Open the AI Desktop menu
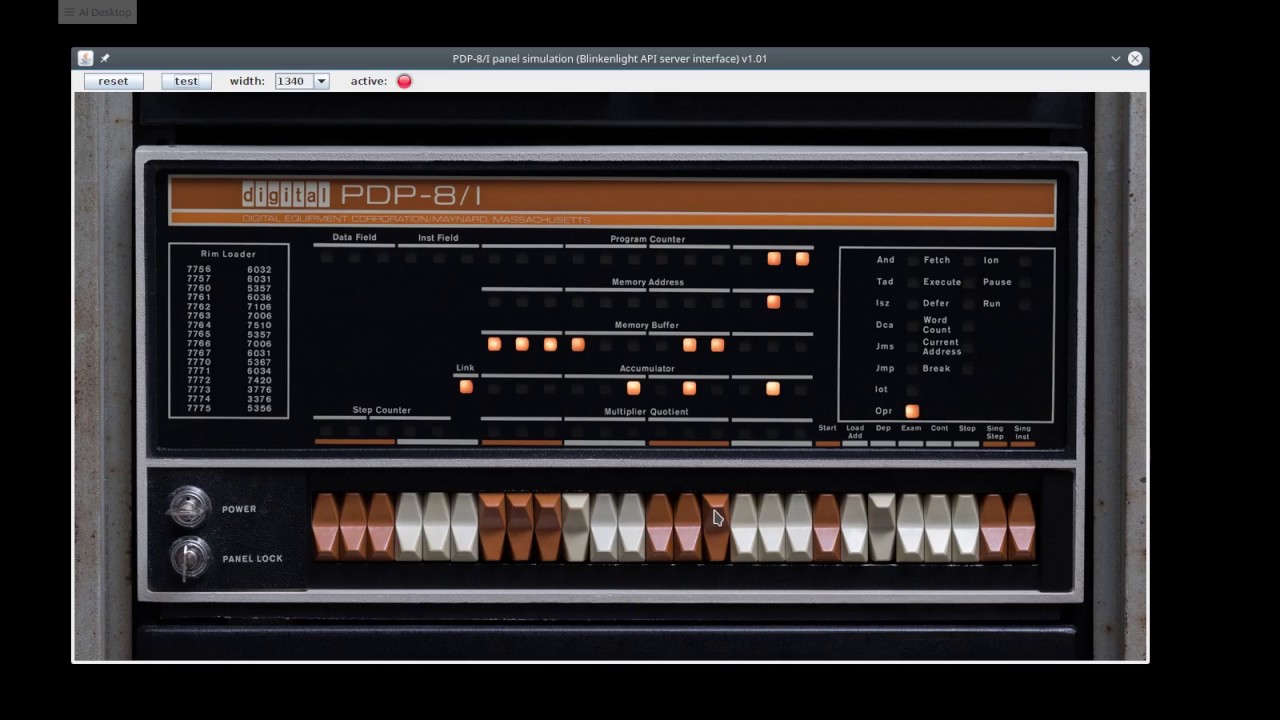 [x=97, y=12]
